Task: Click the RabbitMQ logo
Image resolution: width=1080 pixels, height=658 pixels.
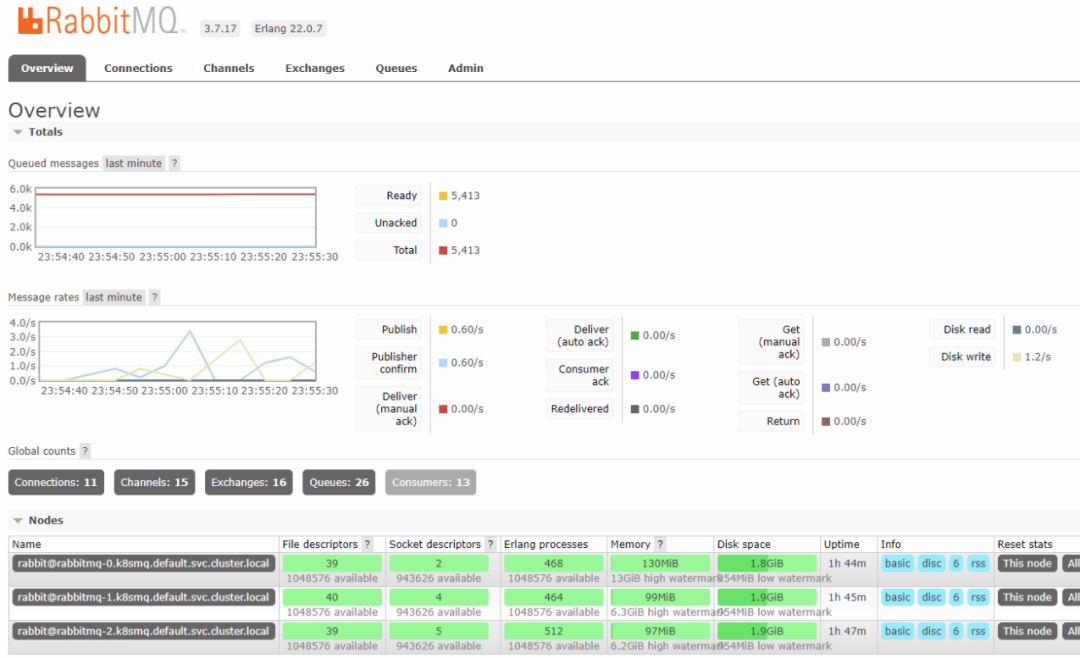Action: 101,21
